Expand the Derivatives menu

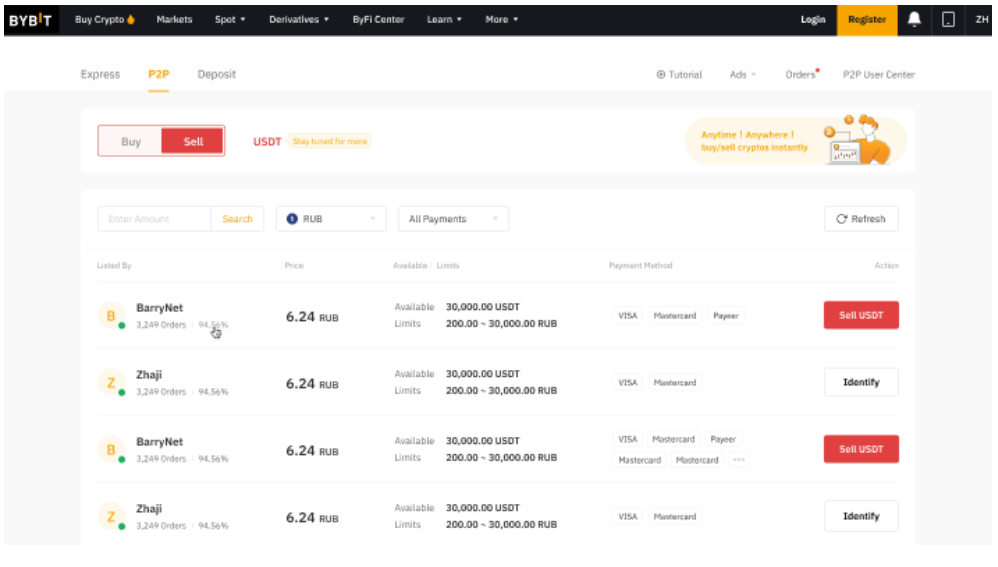pos(298,20)
